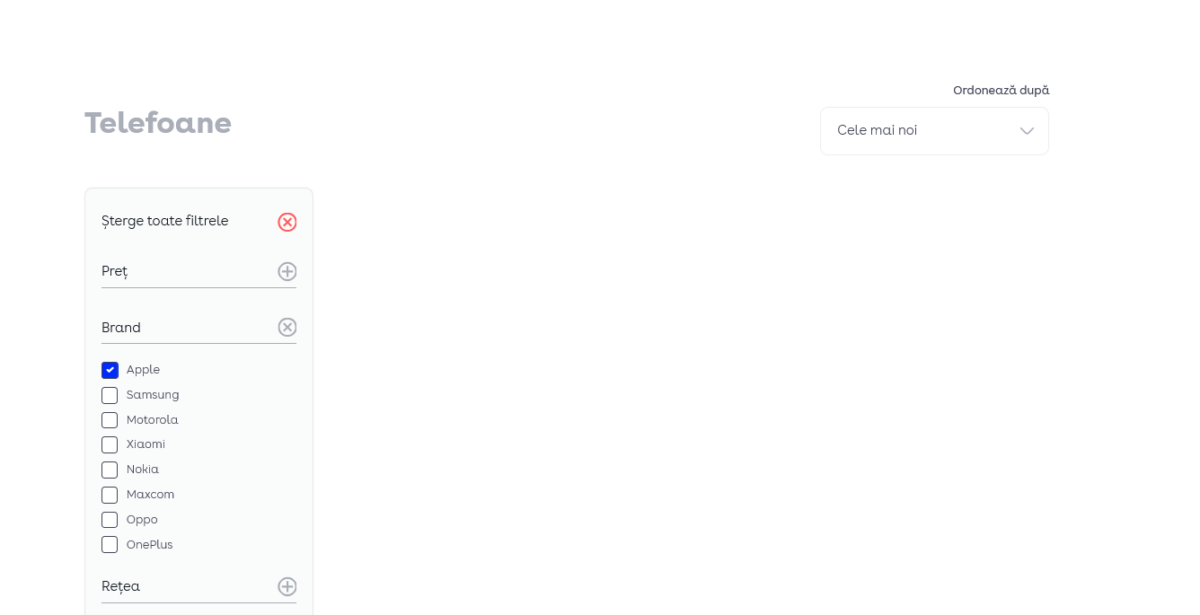Expand the Preț filter plus icon
Image resolution: width=1200 pixels, height=615 pixels.
click(x=287, y=272)
